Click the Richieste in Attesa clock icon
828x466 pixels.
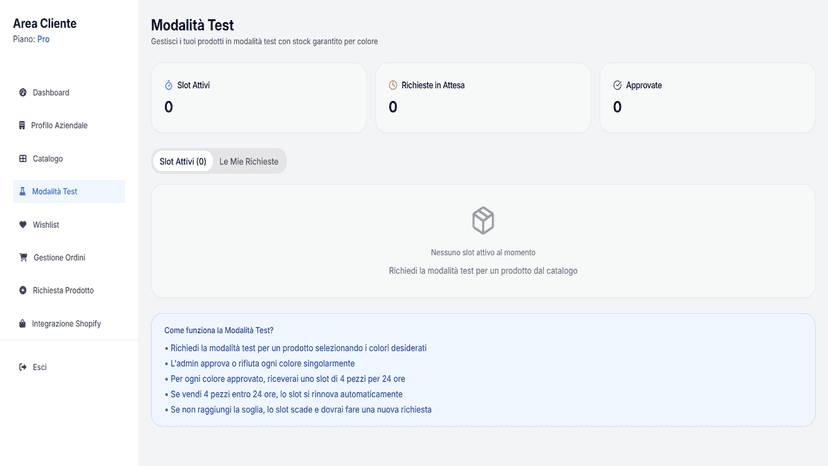(x=393, y=85)
